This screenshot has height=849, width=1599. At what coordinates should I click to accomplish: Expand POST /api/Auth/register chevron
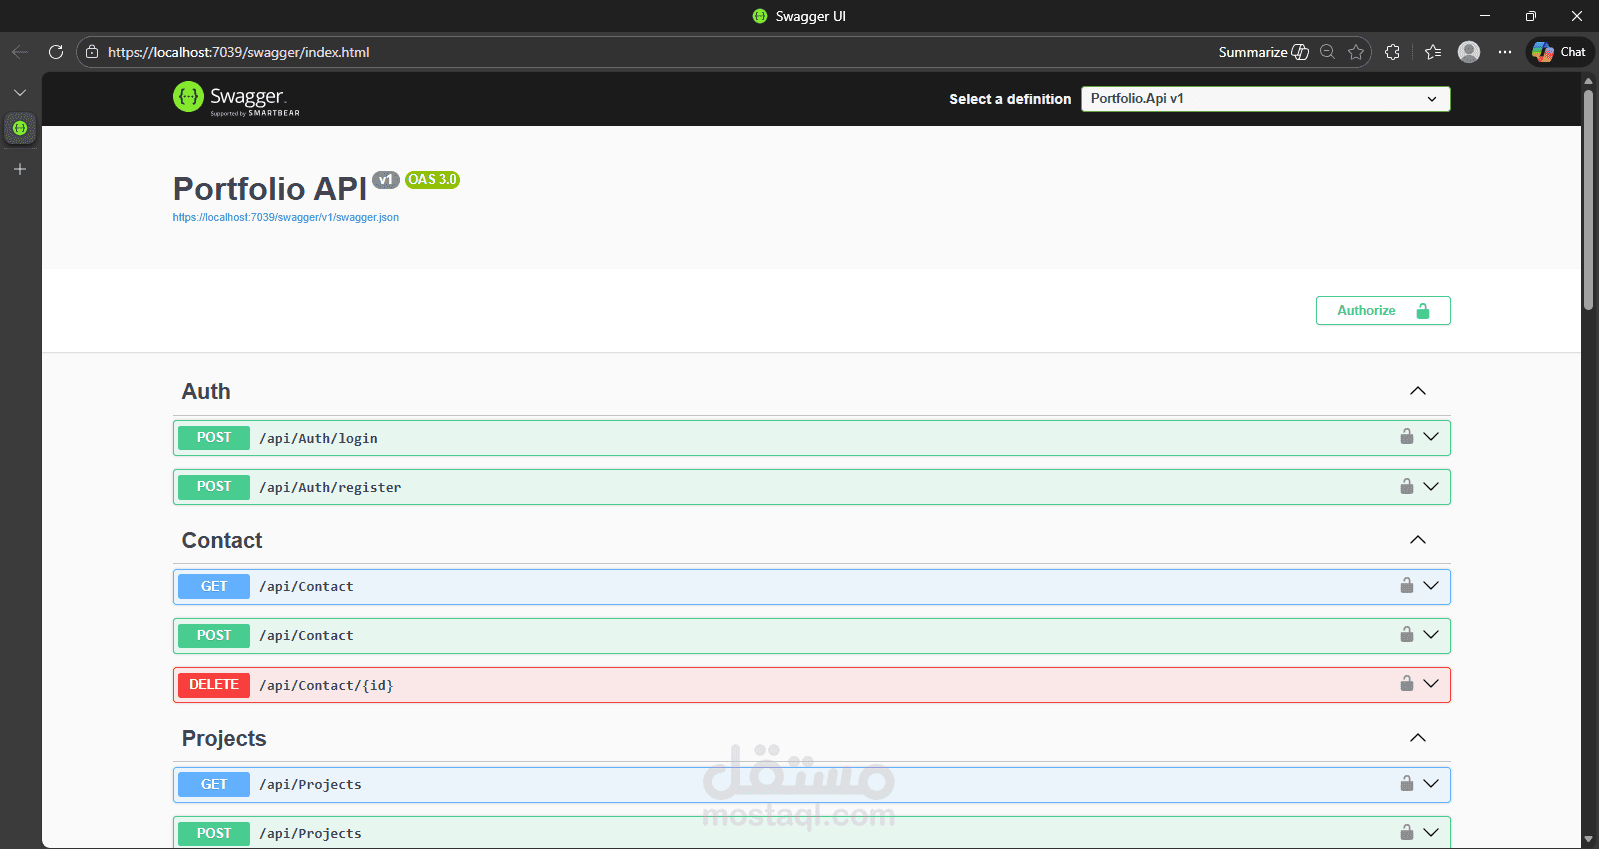pos(1431,486)
